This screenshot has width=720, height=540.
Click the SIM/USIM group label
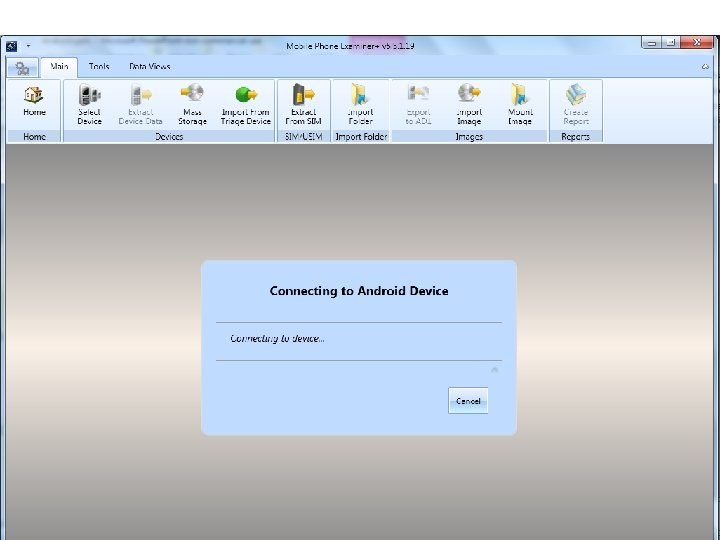[x=303, y=137]
